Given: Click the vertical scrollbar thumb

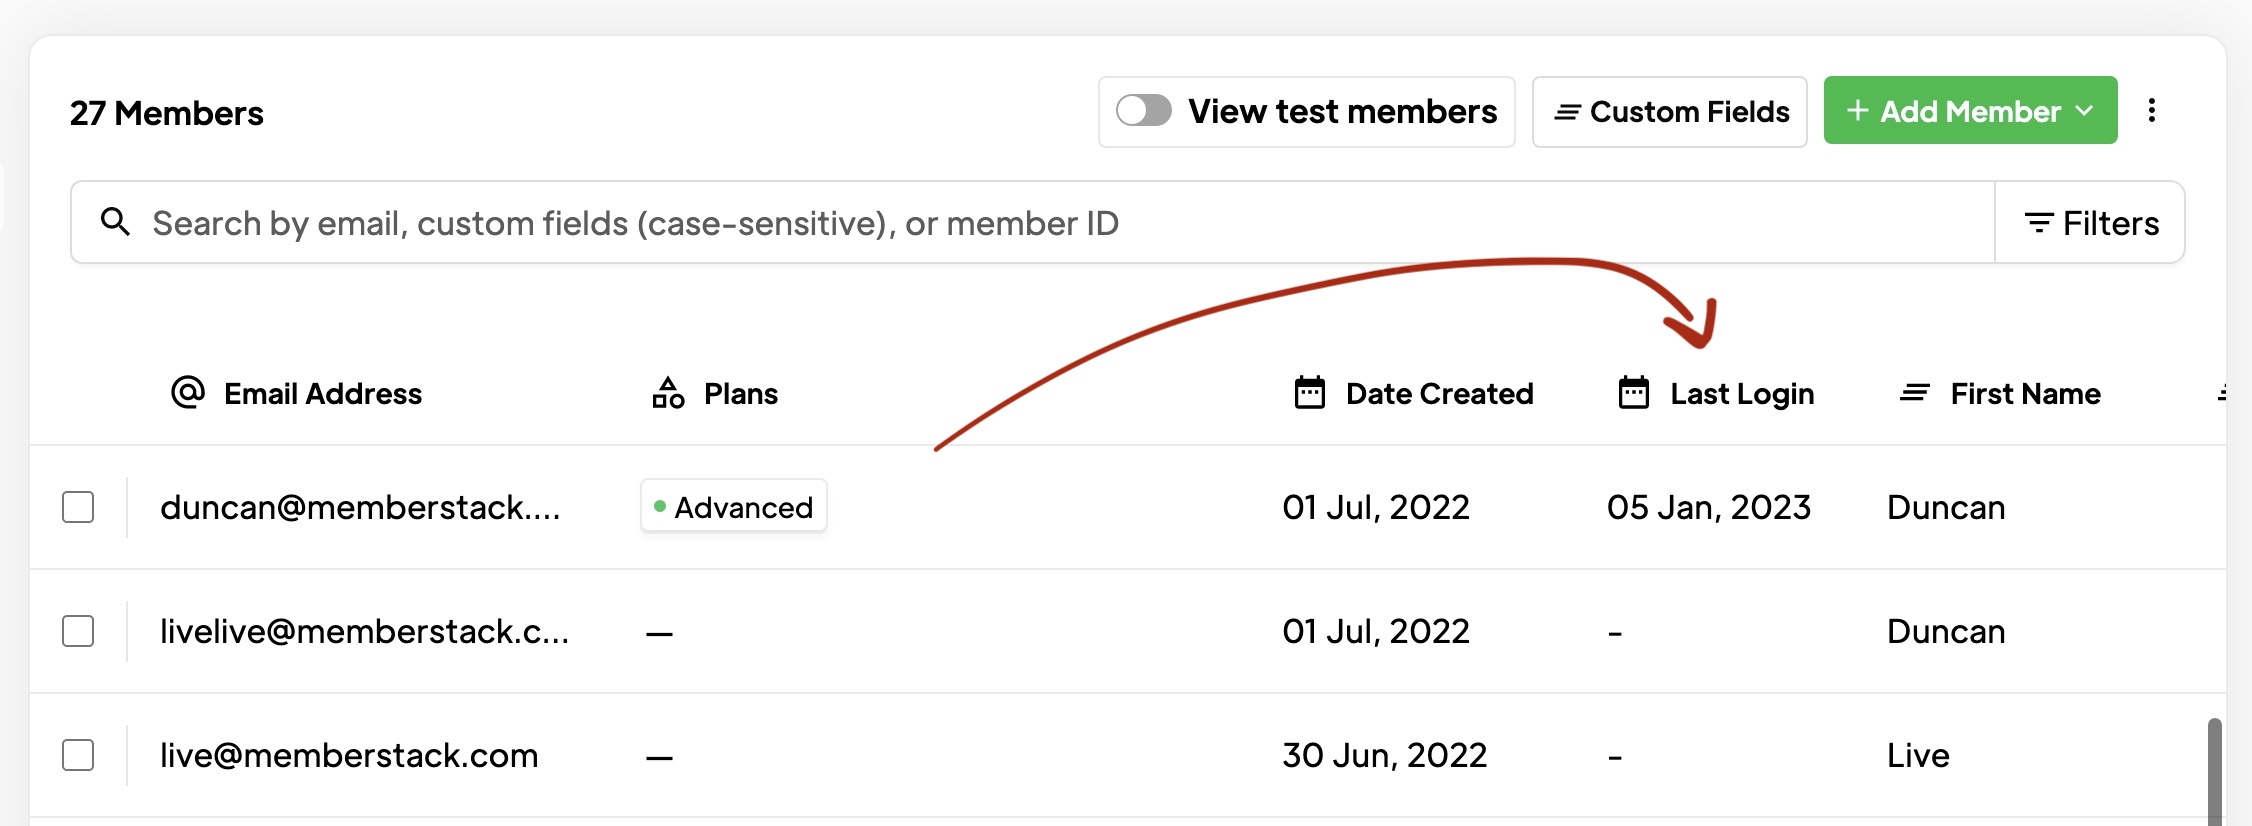Looking at the screenshot, I should coord(2214,771).
